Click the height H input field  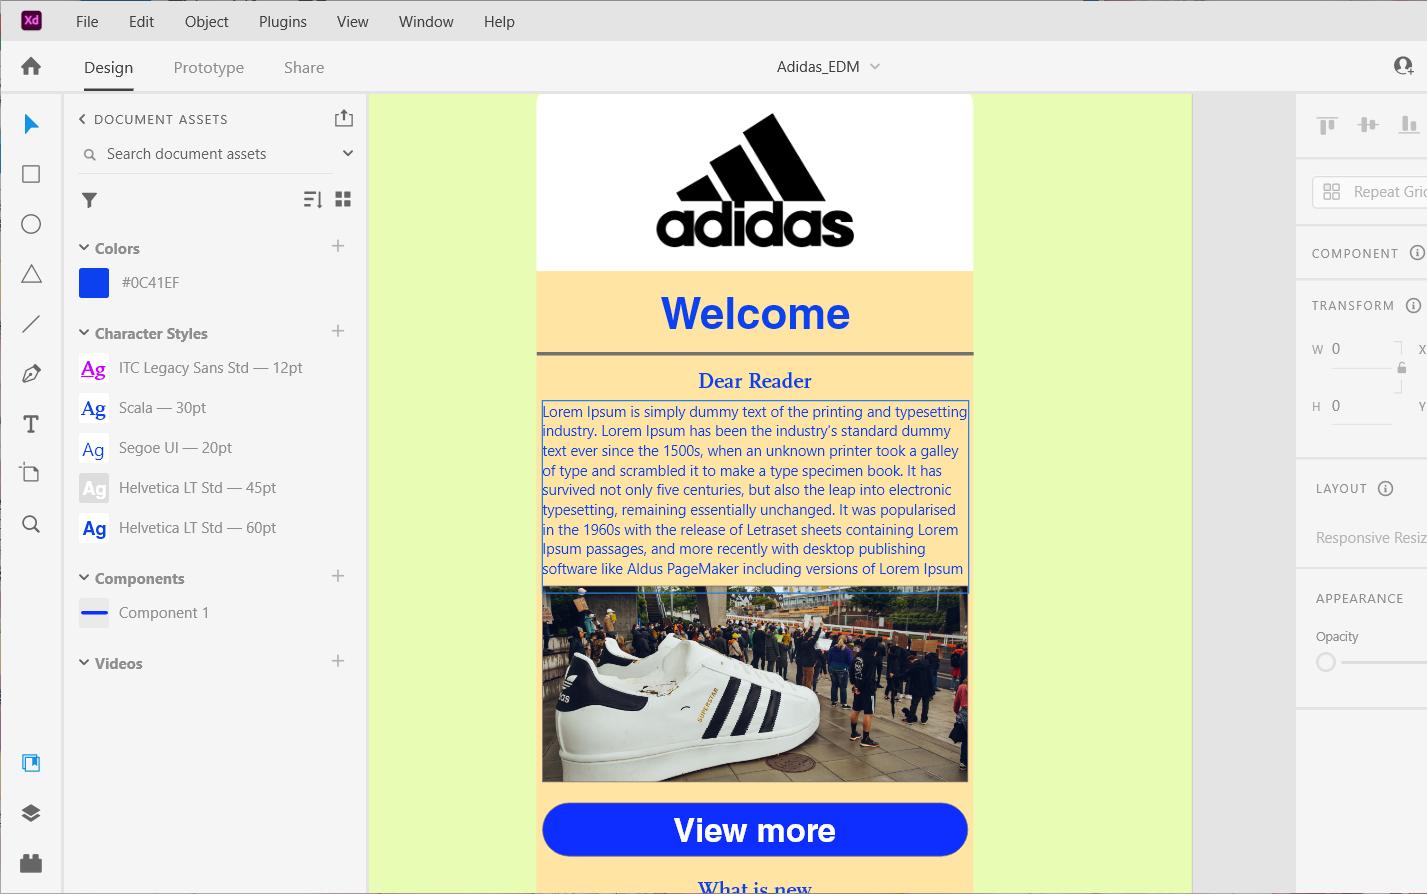click(1360, 406)
